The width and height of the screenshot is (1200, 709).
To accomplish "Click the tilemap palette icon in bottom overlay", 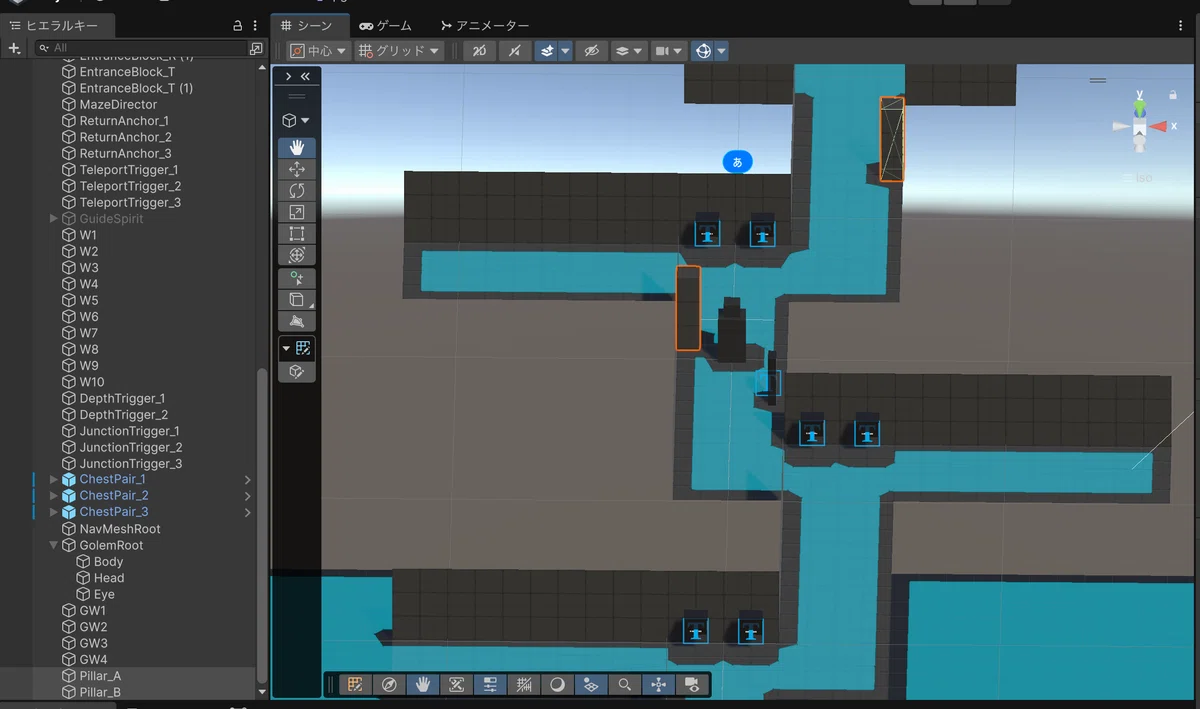I will click(354, 685).
